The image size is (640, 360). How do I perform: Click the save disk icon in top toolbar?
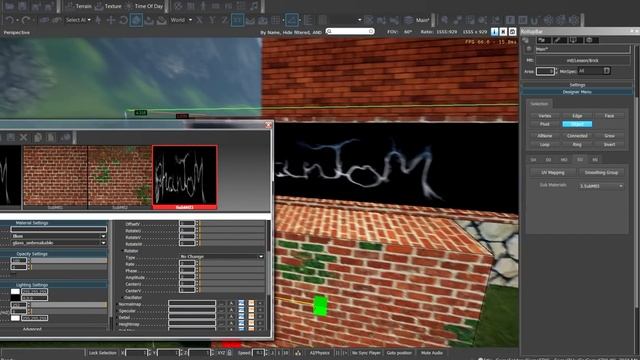click(23, 6)
